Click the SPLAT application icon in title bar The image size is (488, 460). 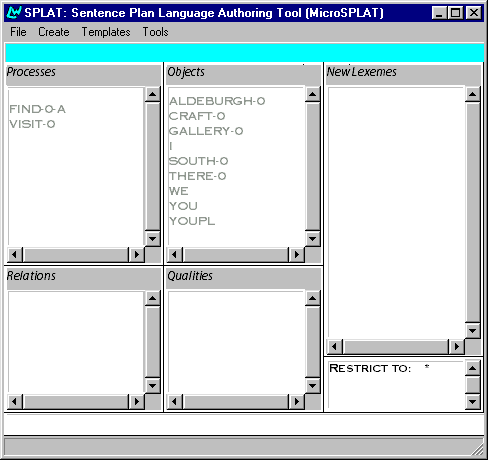click(14, 13)
